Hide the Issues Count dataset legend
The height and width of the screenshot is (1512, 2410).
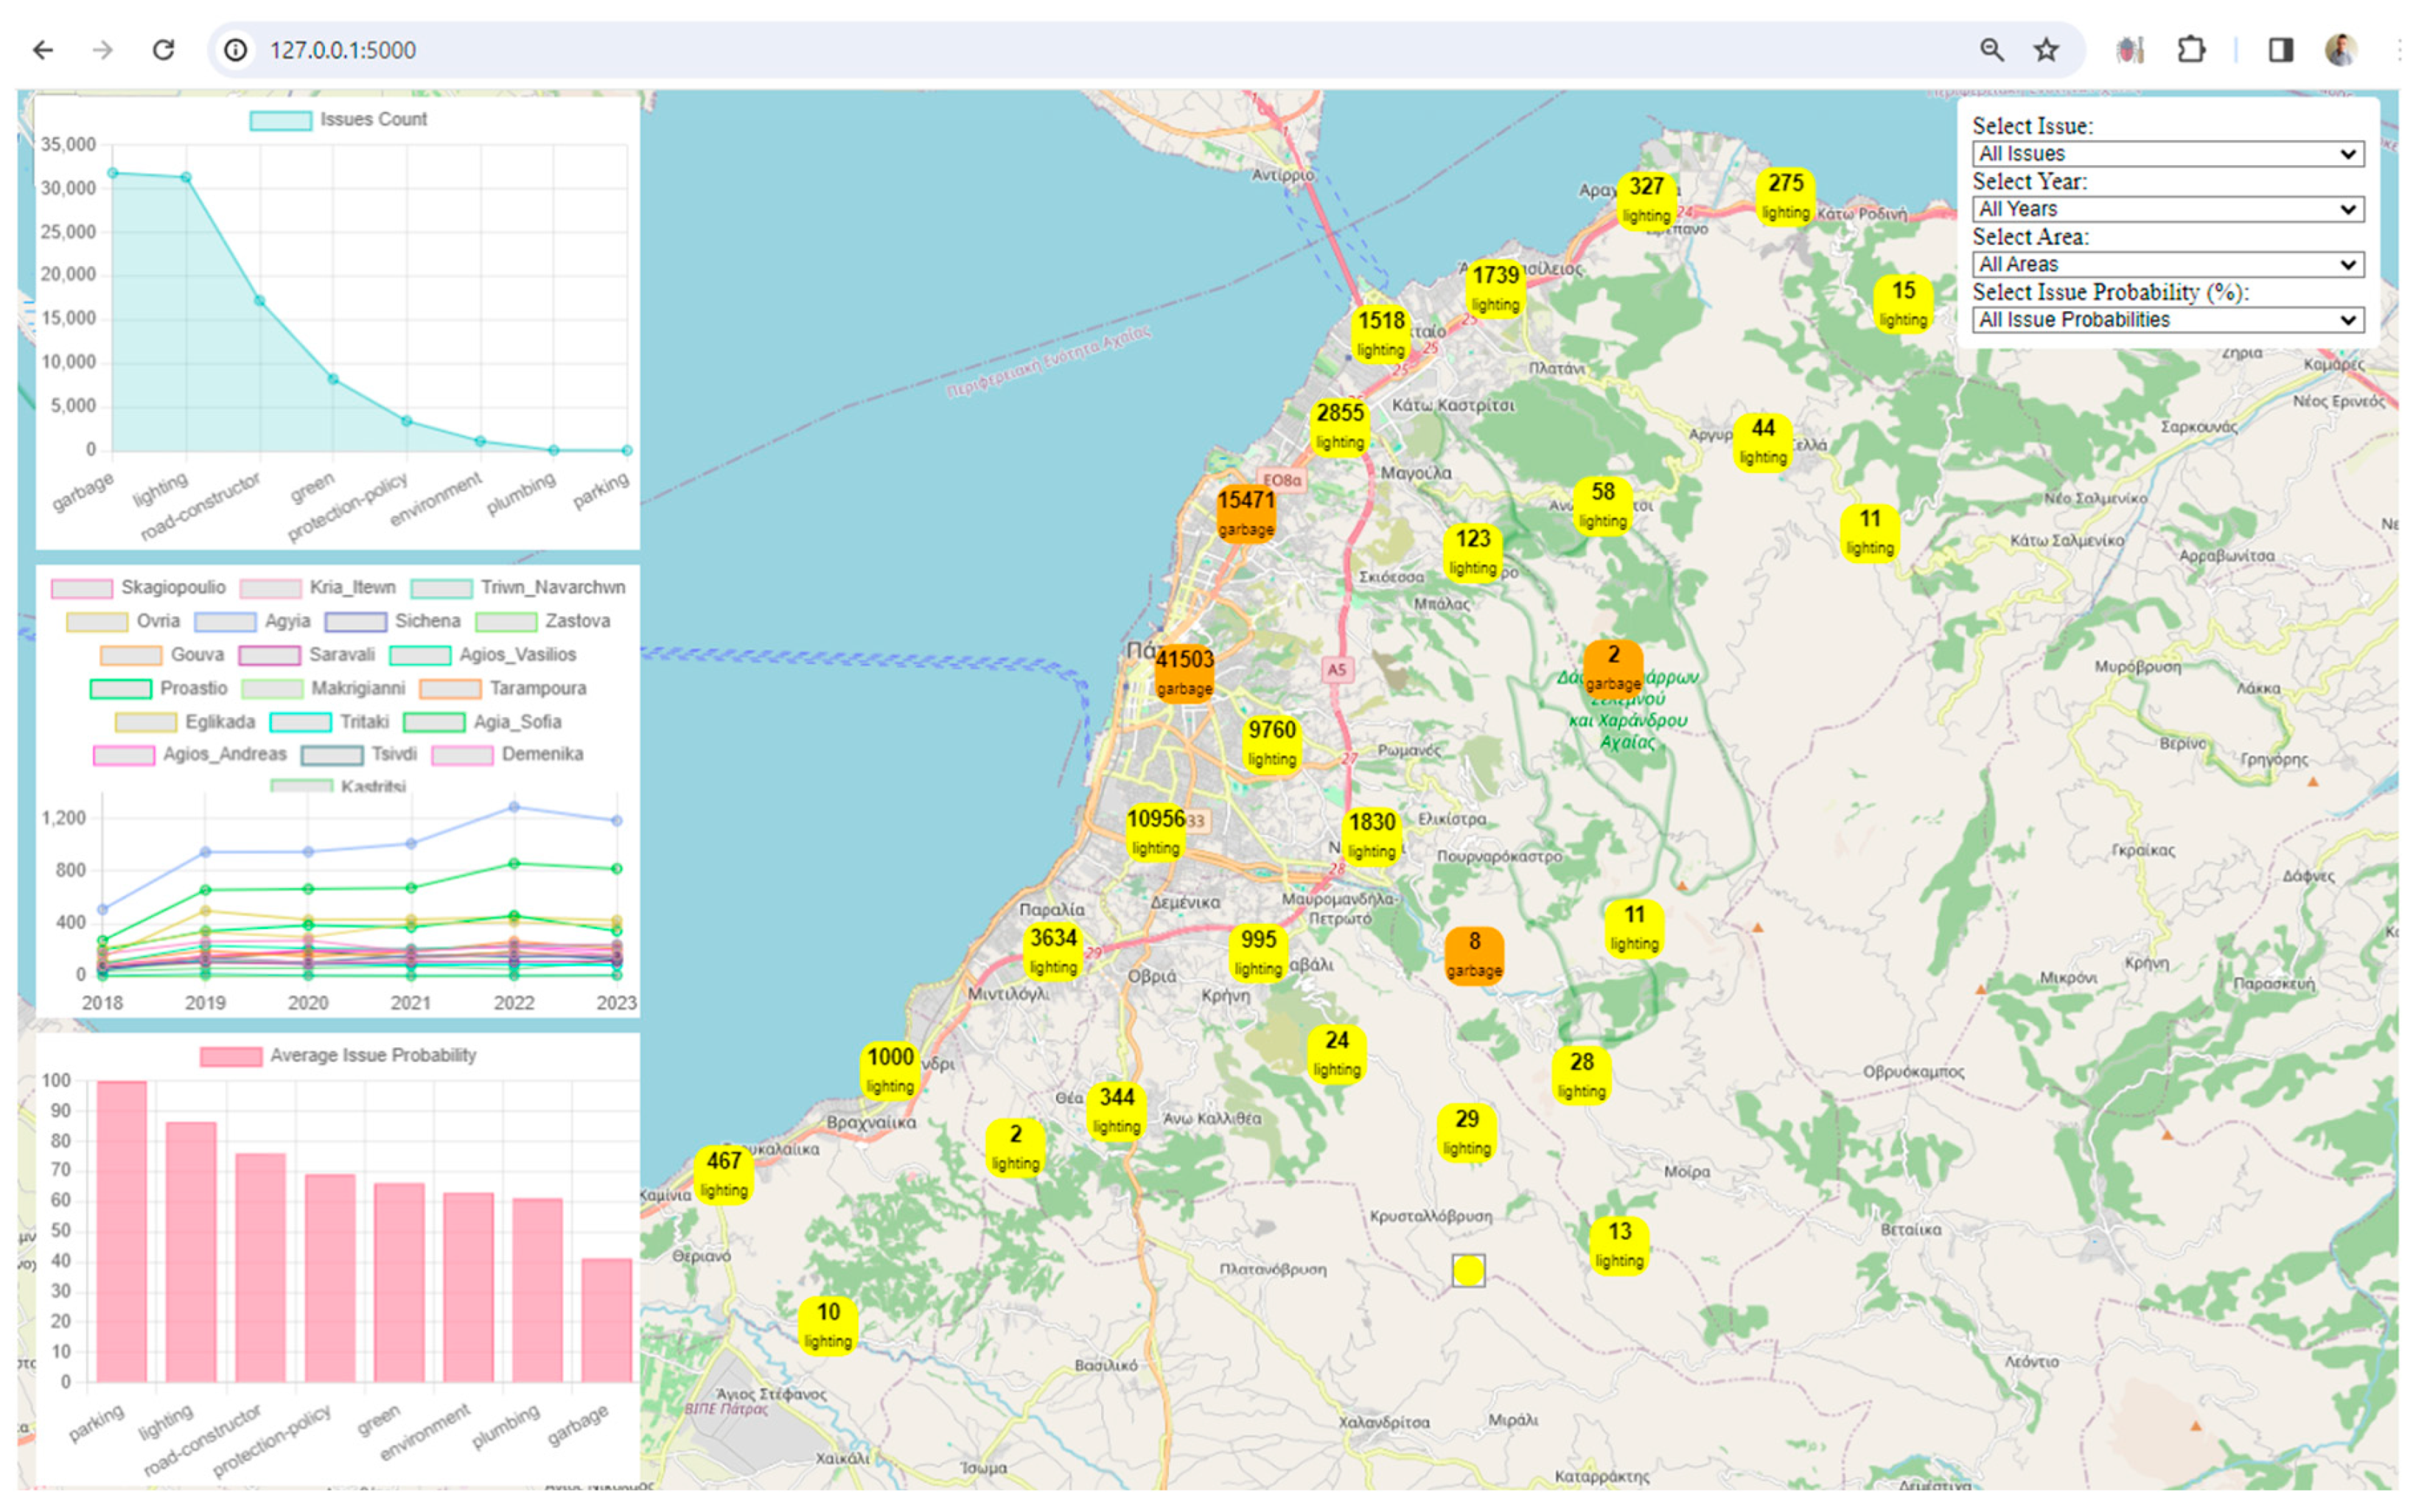[x=338, y=120]
